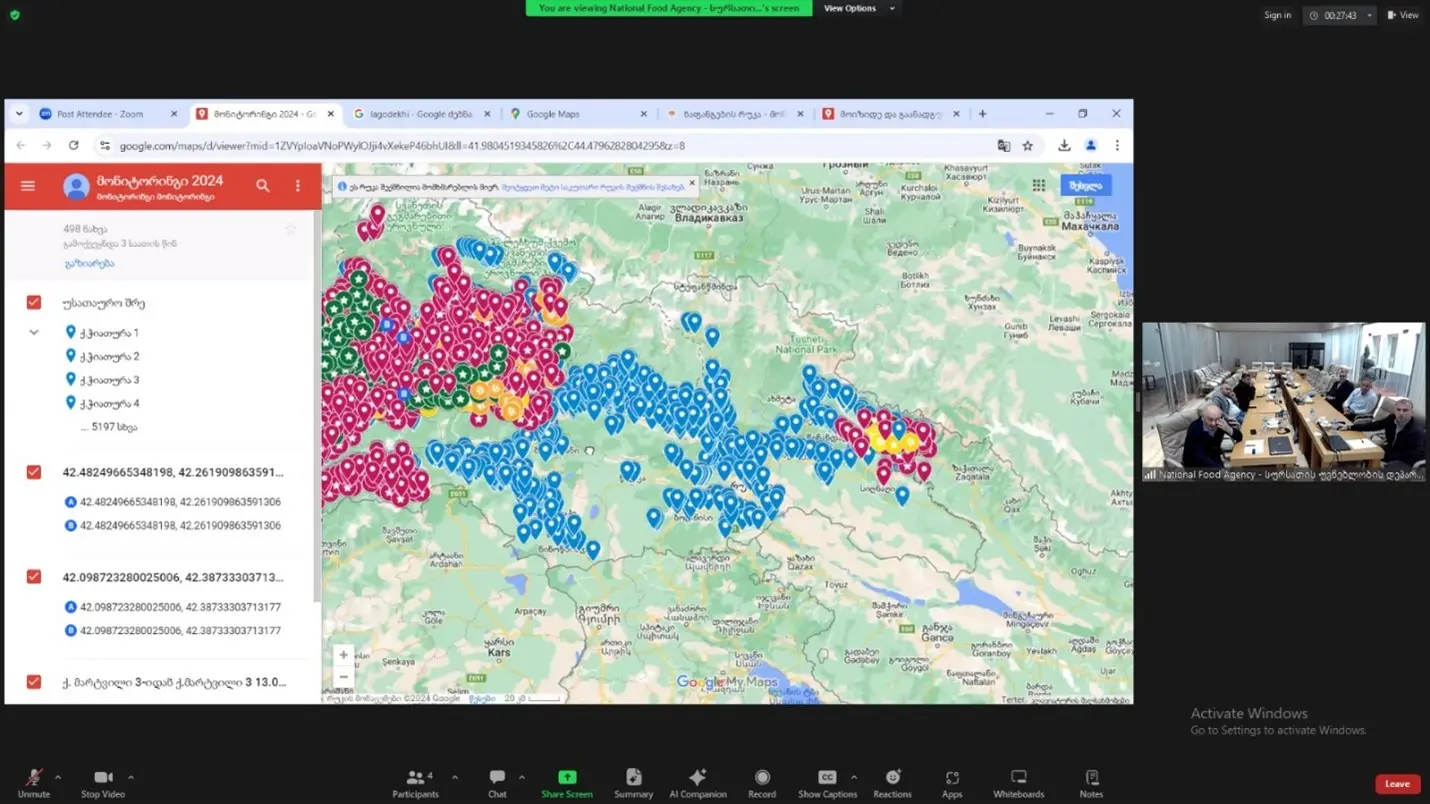
Task: Toggle the checkbox for layer 42.098723280025006
Action: click(x=34, y=577)
